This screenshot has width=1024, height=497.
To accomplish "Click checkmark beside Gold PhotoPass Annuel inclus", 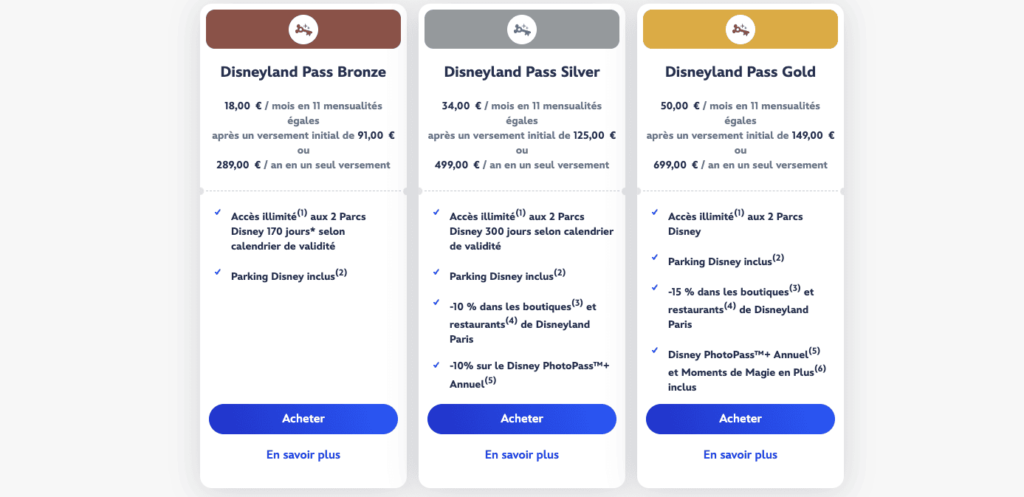I will [655, 350].
